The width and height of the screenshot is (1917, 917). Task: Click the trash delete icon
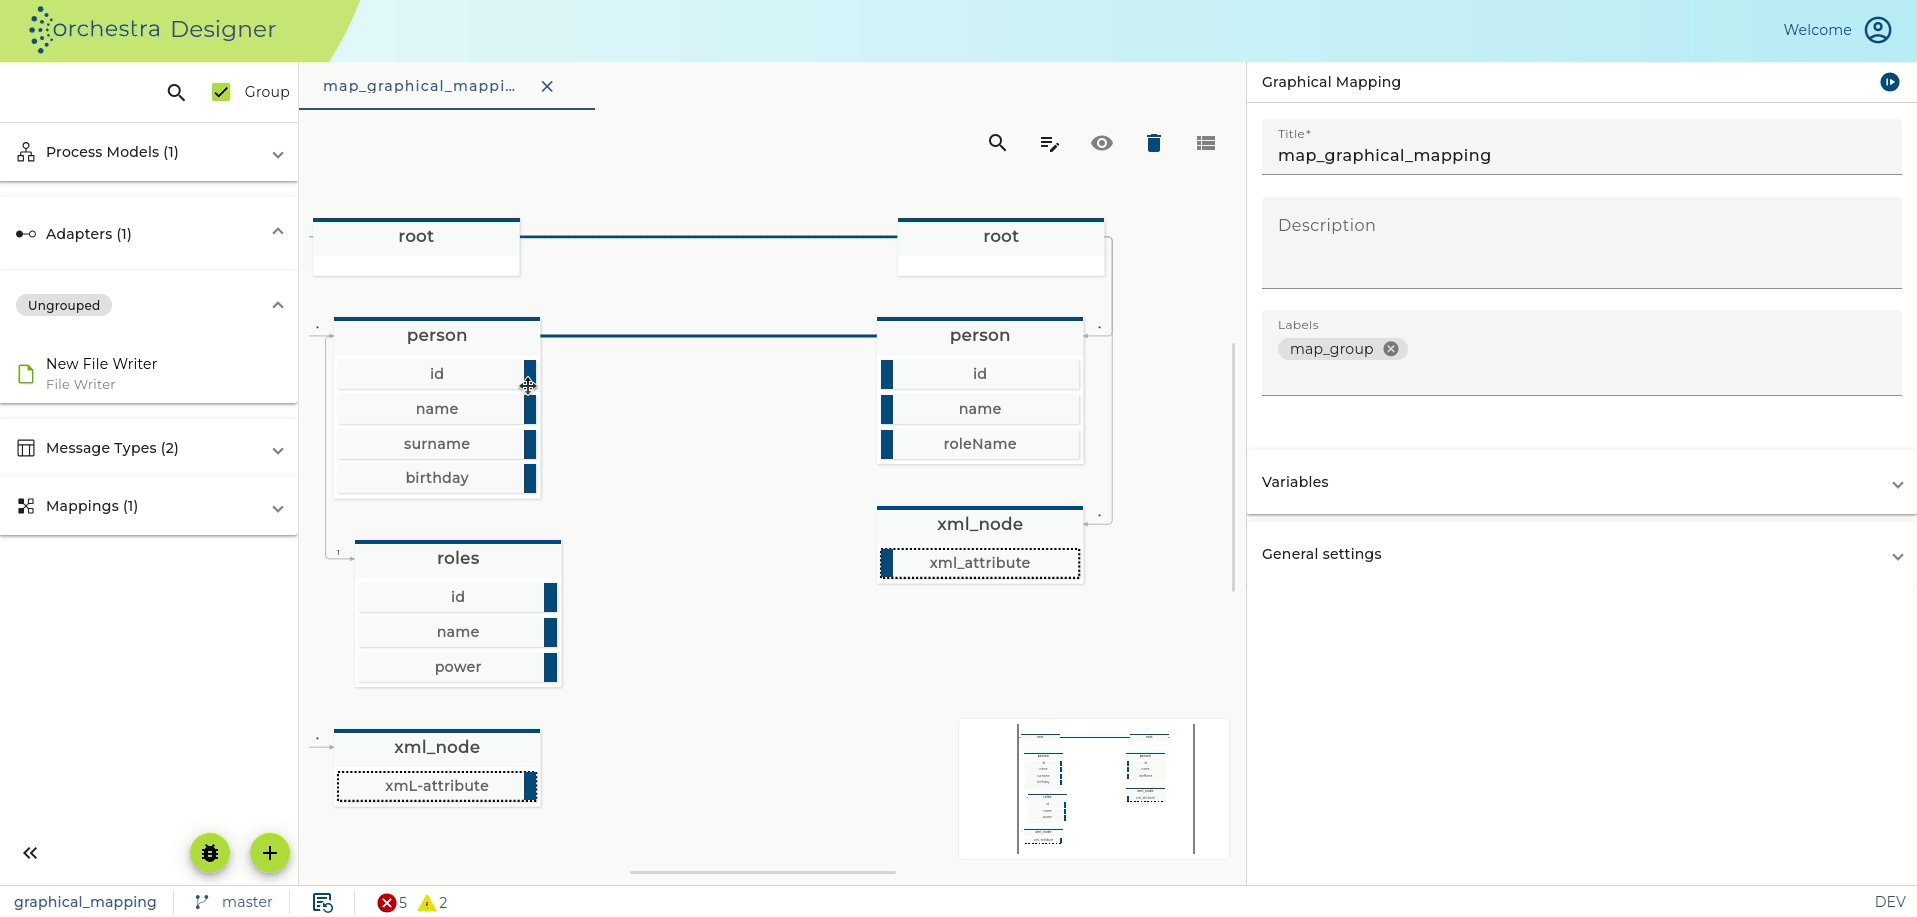[1154, 143]
